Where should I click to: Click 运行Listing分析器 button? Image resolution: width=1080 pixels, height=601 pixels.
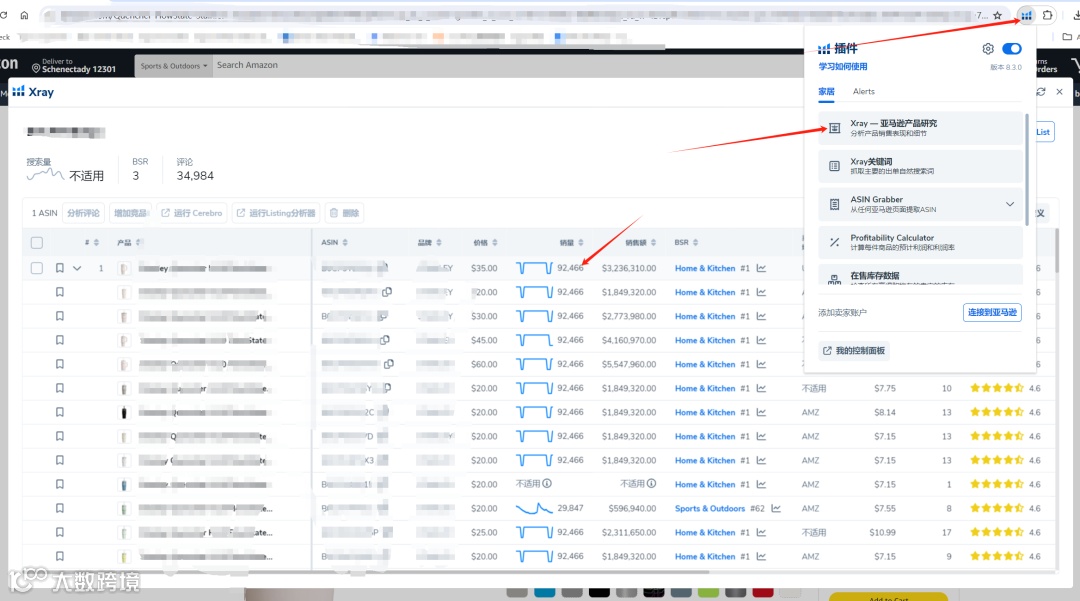276,213
